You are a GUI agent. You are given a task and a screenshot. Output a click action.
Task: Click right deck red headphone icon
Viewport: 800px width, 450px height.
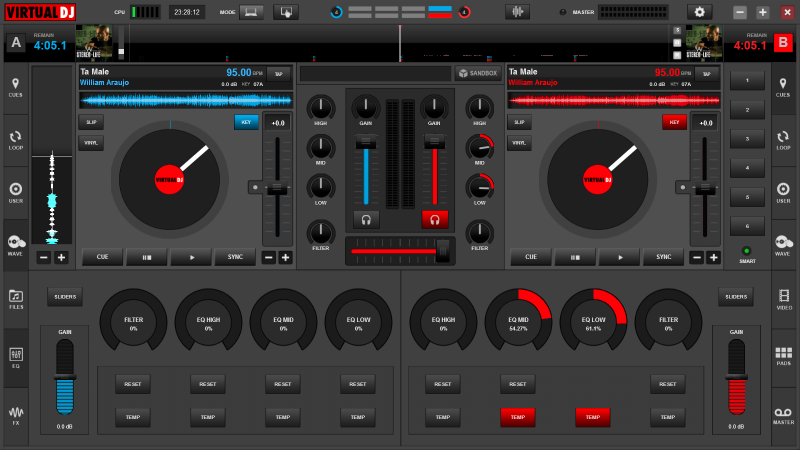point(434,218)
